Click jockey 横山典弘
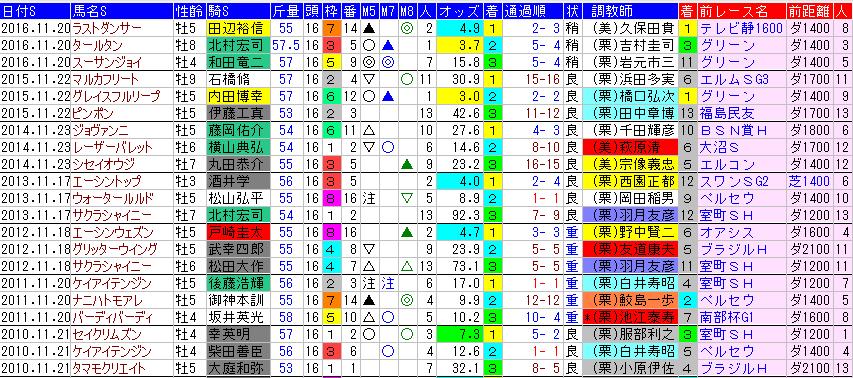The width and height of the screenshot is (853, 378). (238, 147)
